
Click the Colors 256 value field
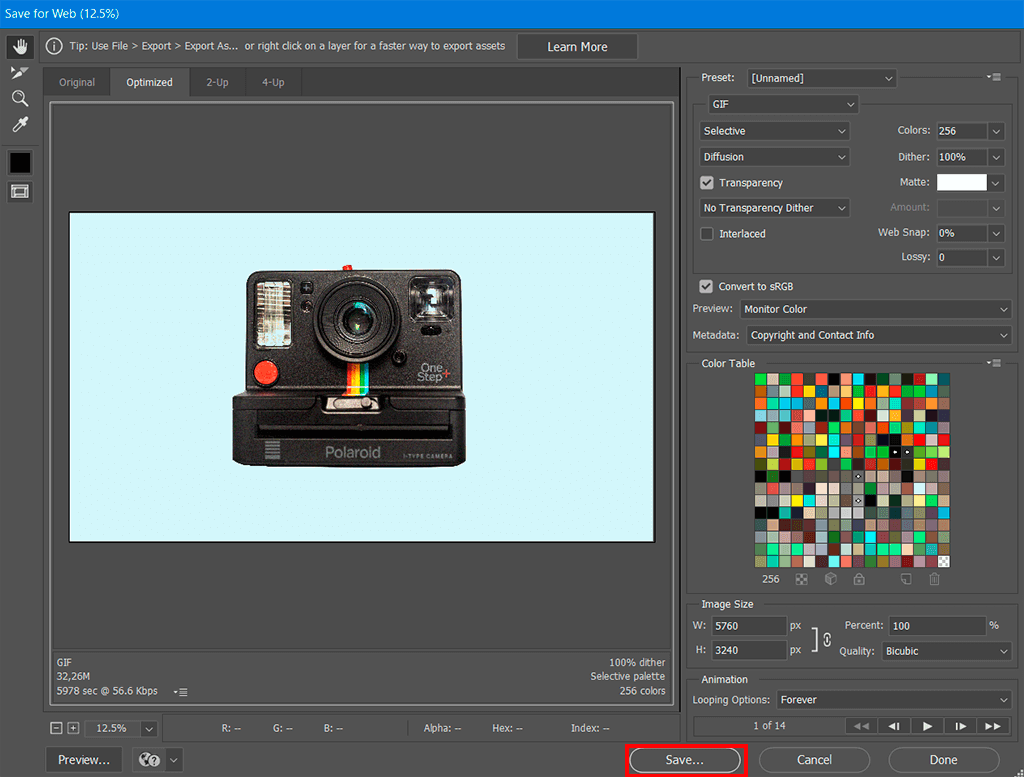961,131
